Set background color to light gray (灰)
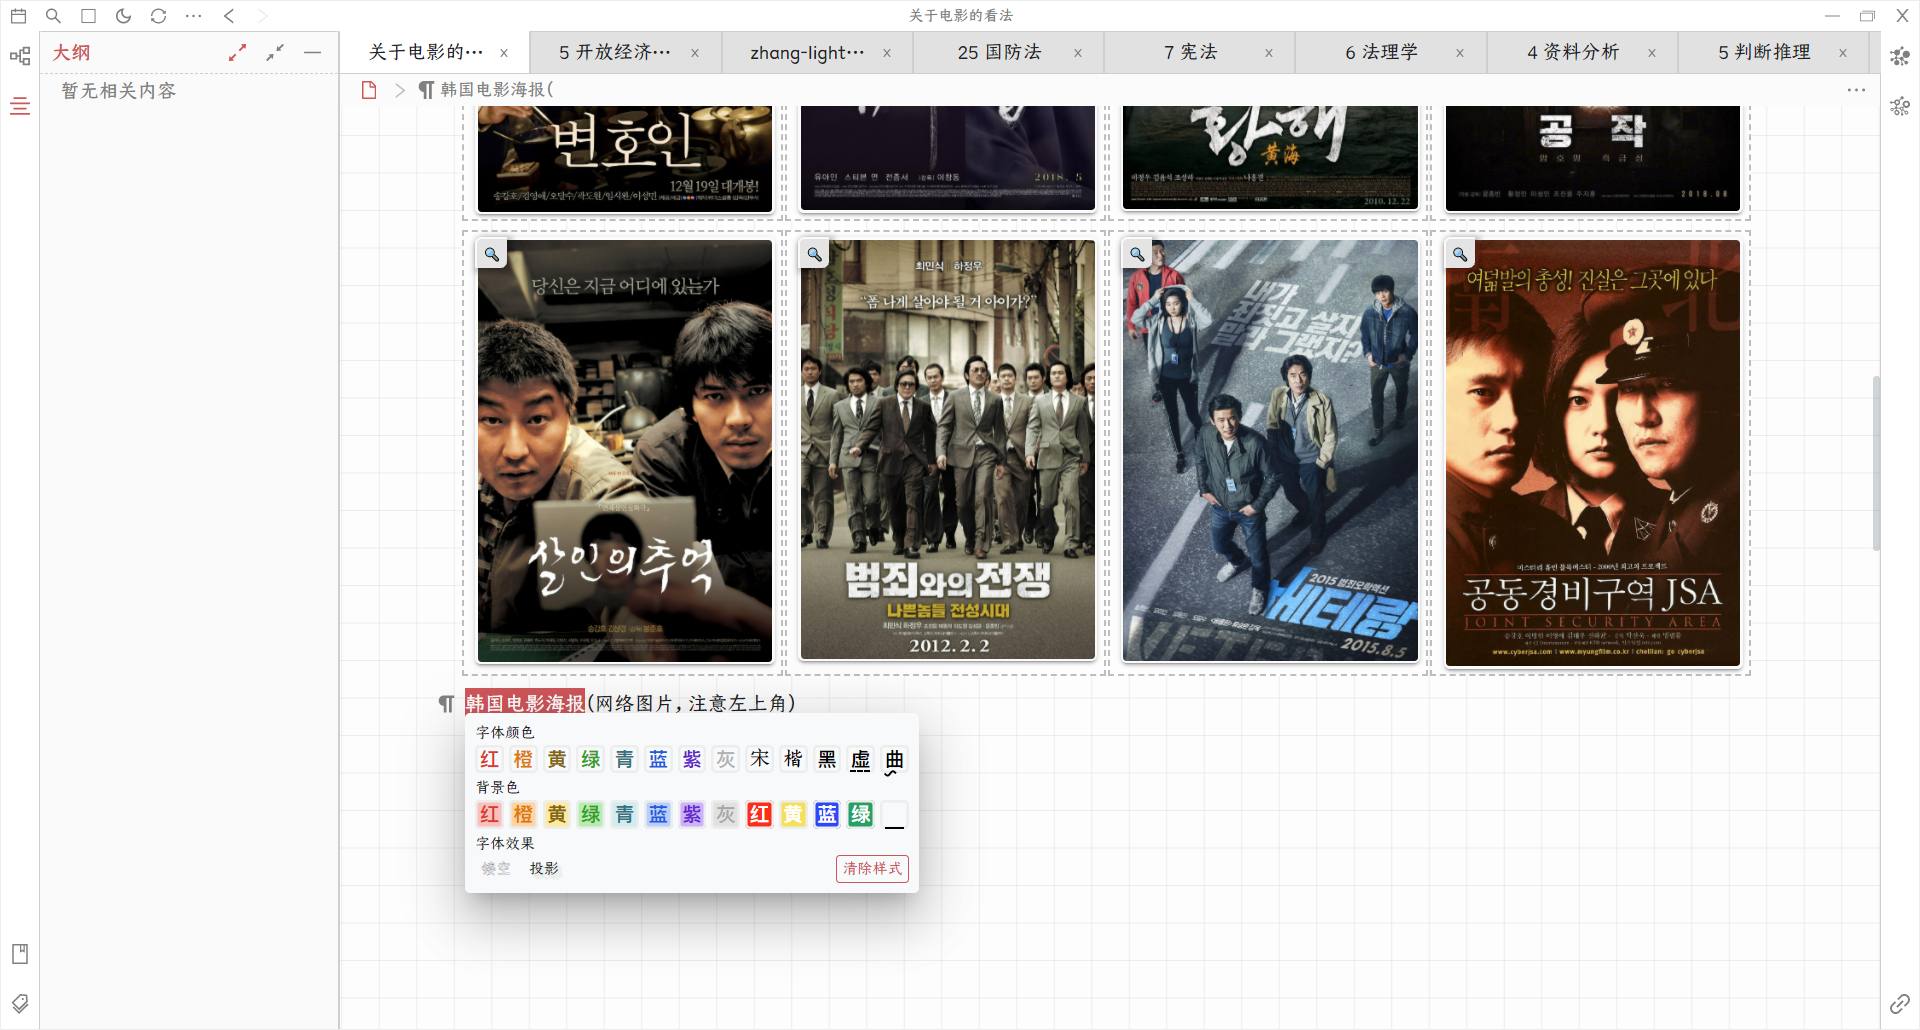The width and height of the screenshot is (1920, 1030). point(726,815)
